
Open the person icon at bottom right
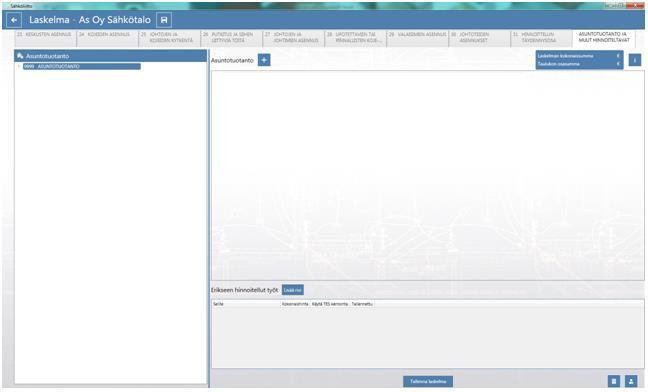click(x=631, y=381)
